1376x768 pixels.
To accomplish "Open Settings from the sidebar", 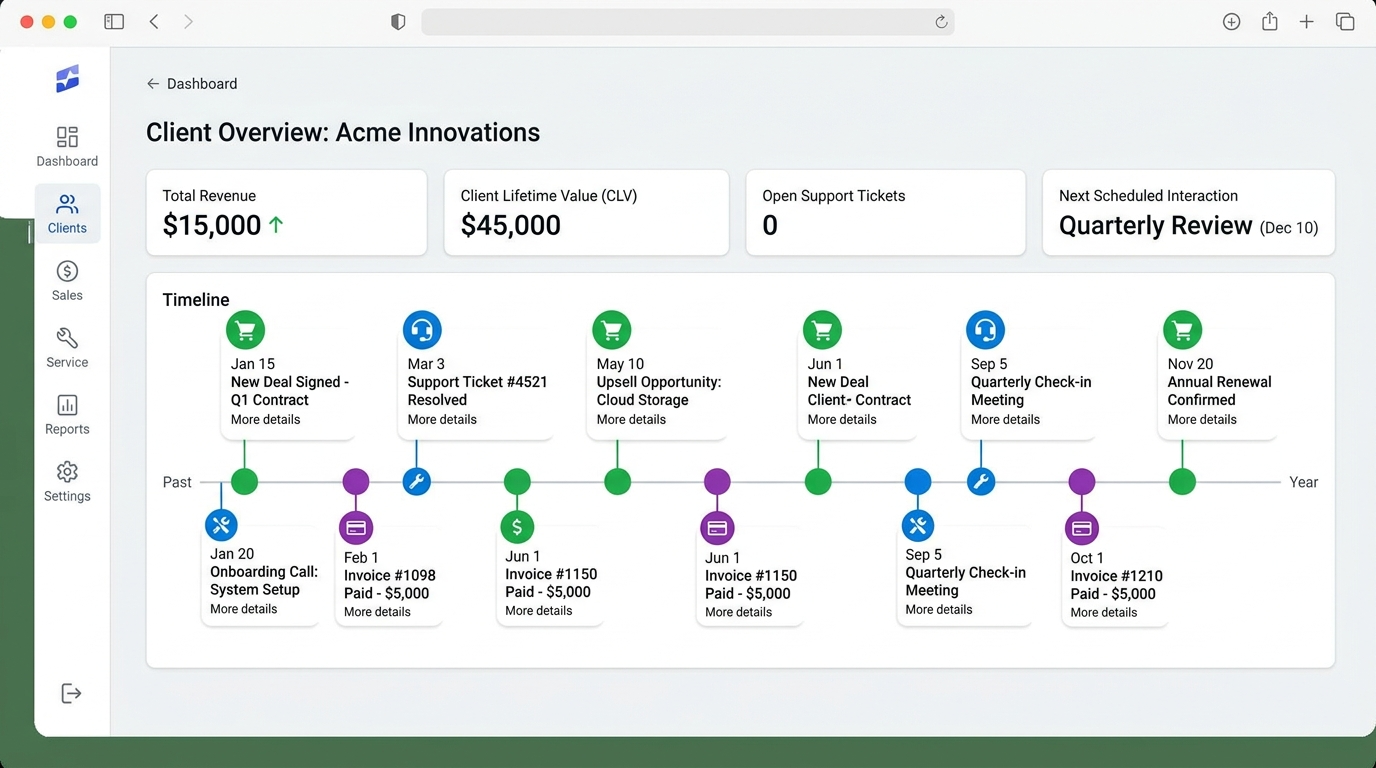I will (67, 481).
